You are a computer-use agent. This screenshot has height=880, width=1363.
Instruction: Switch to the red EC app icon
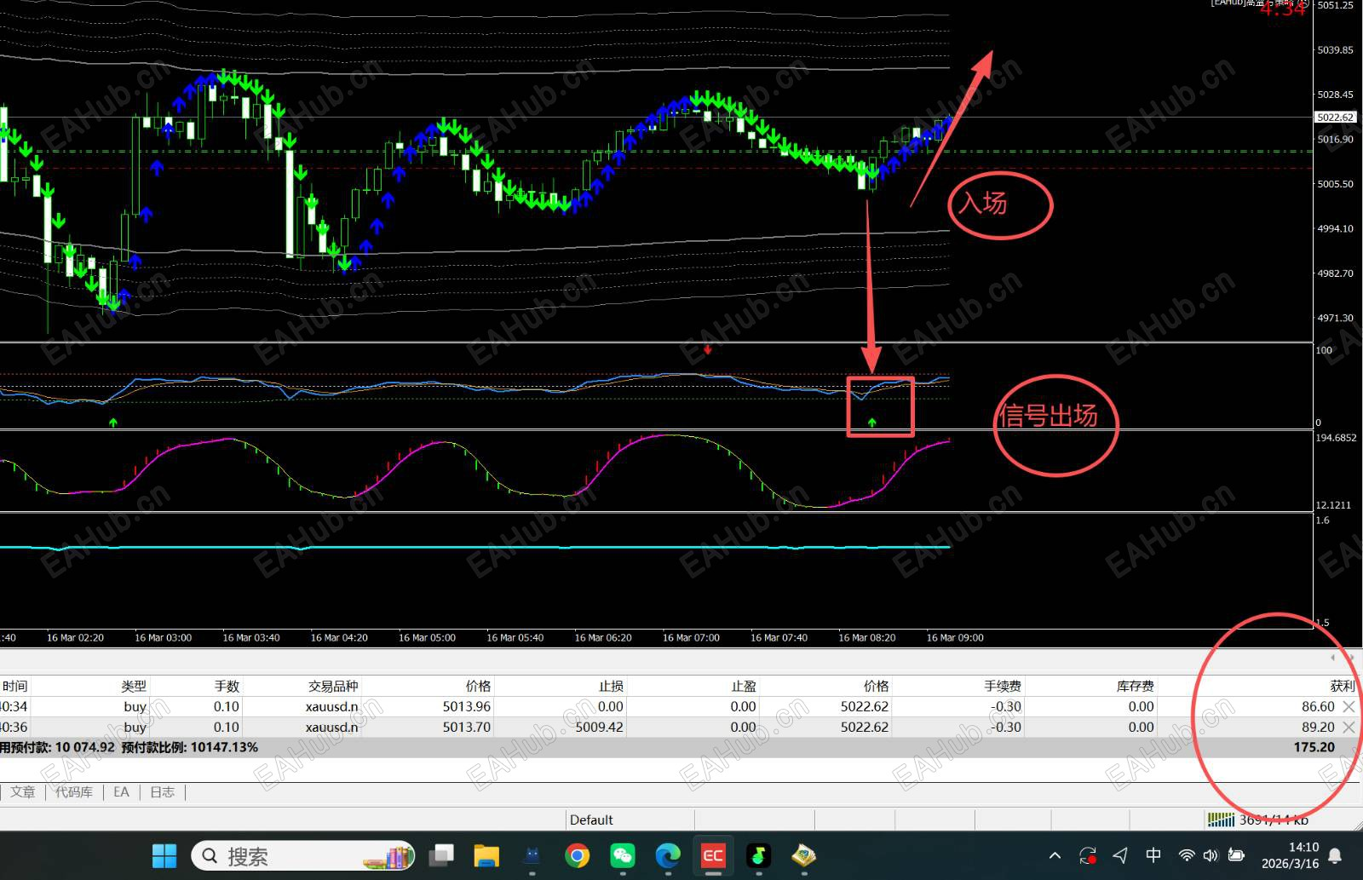pos(713,856)
